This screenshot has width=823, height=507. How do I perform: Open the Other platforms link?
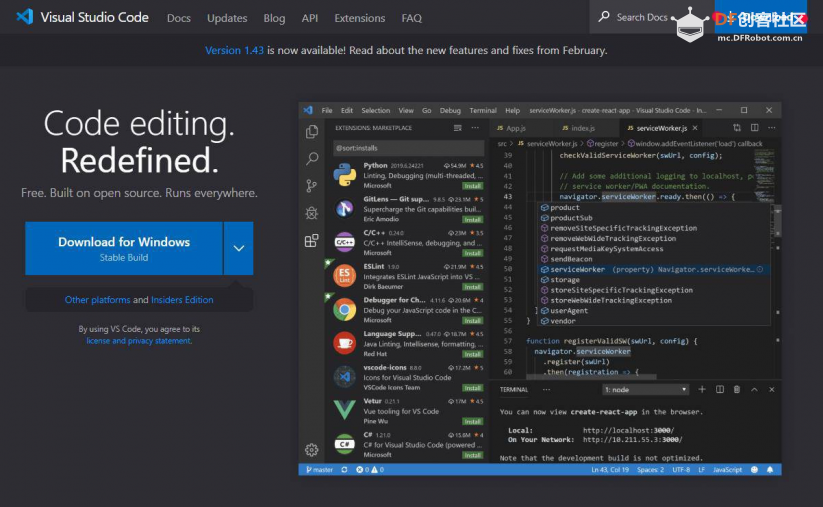(x=97, y=300)
